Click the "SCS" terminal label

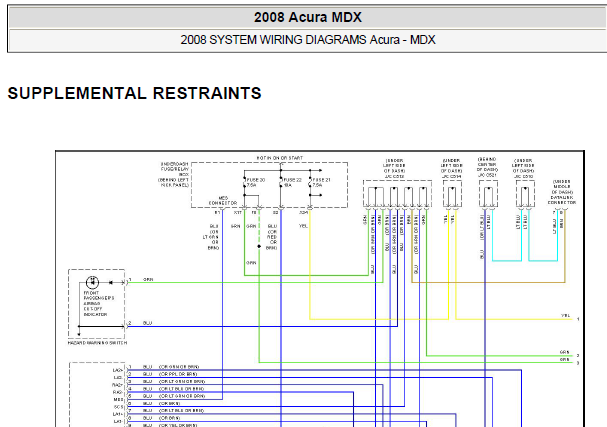[x=118, y=407]
